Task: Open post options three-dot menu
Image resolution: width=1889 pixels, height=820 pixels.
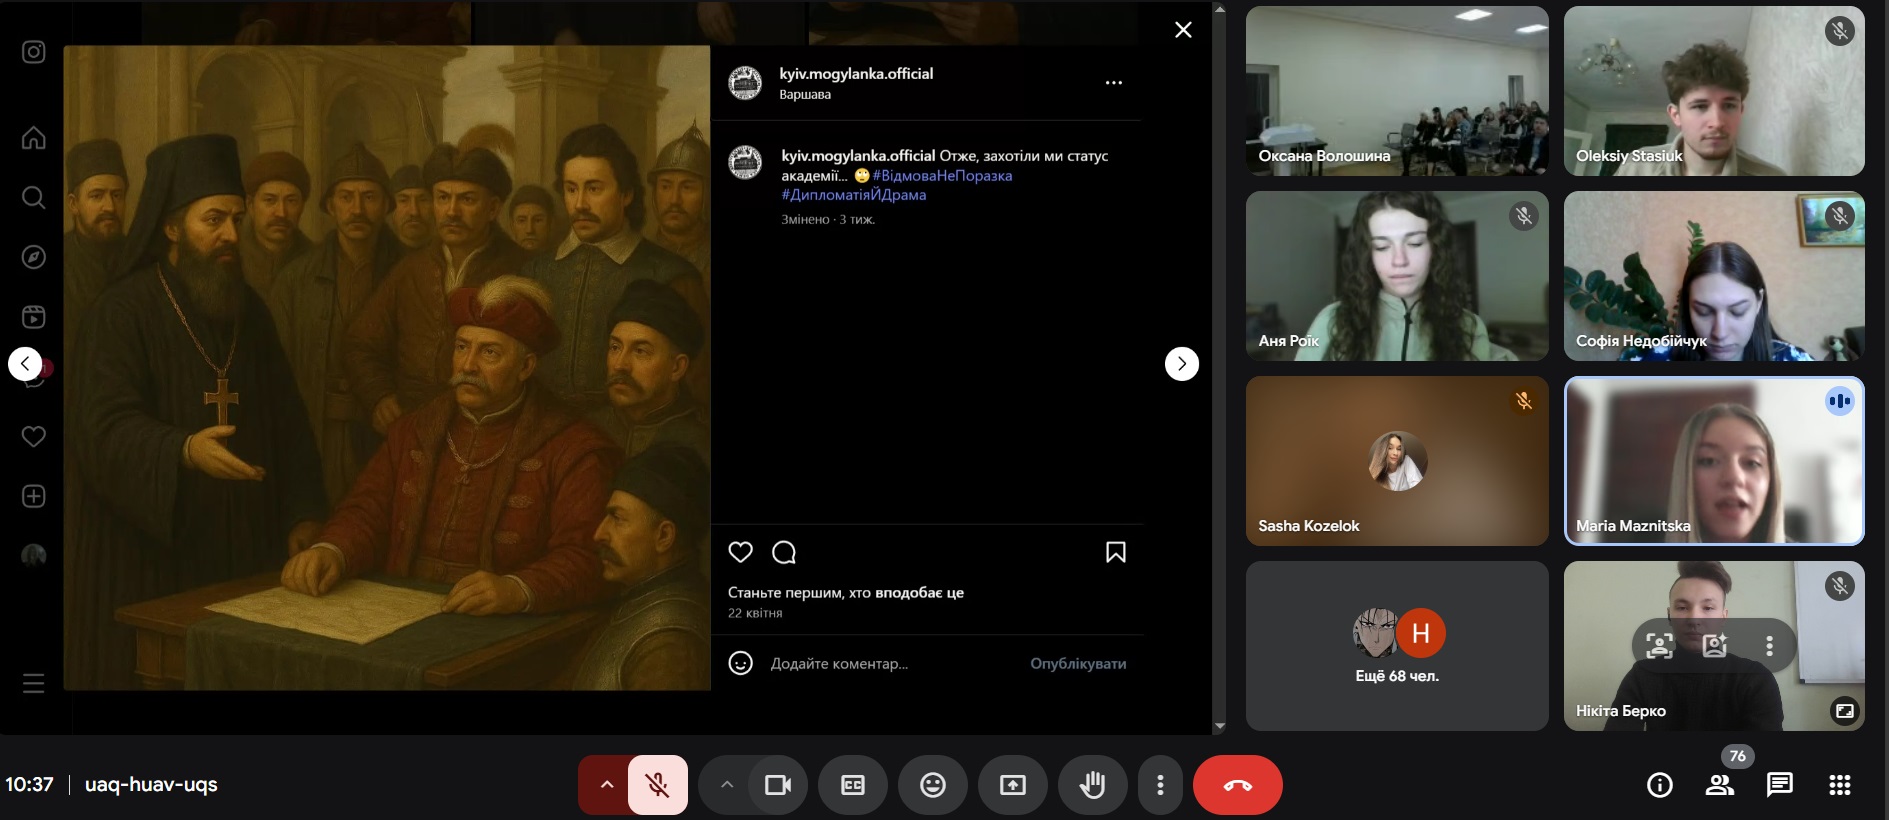Action: (x=1113, y=83)
